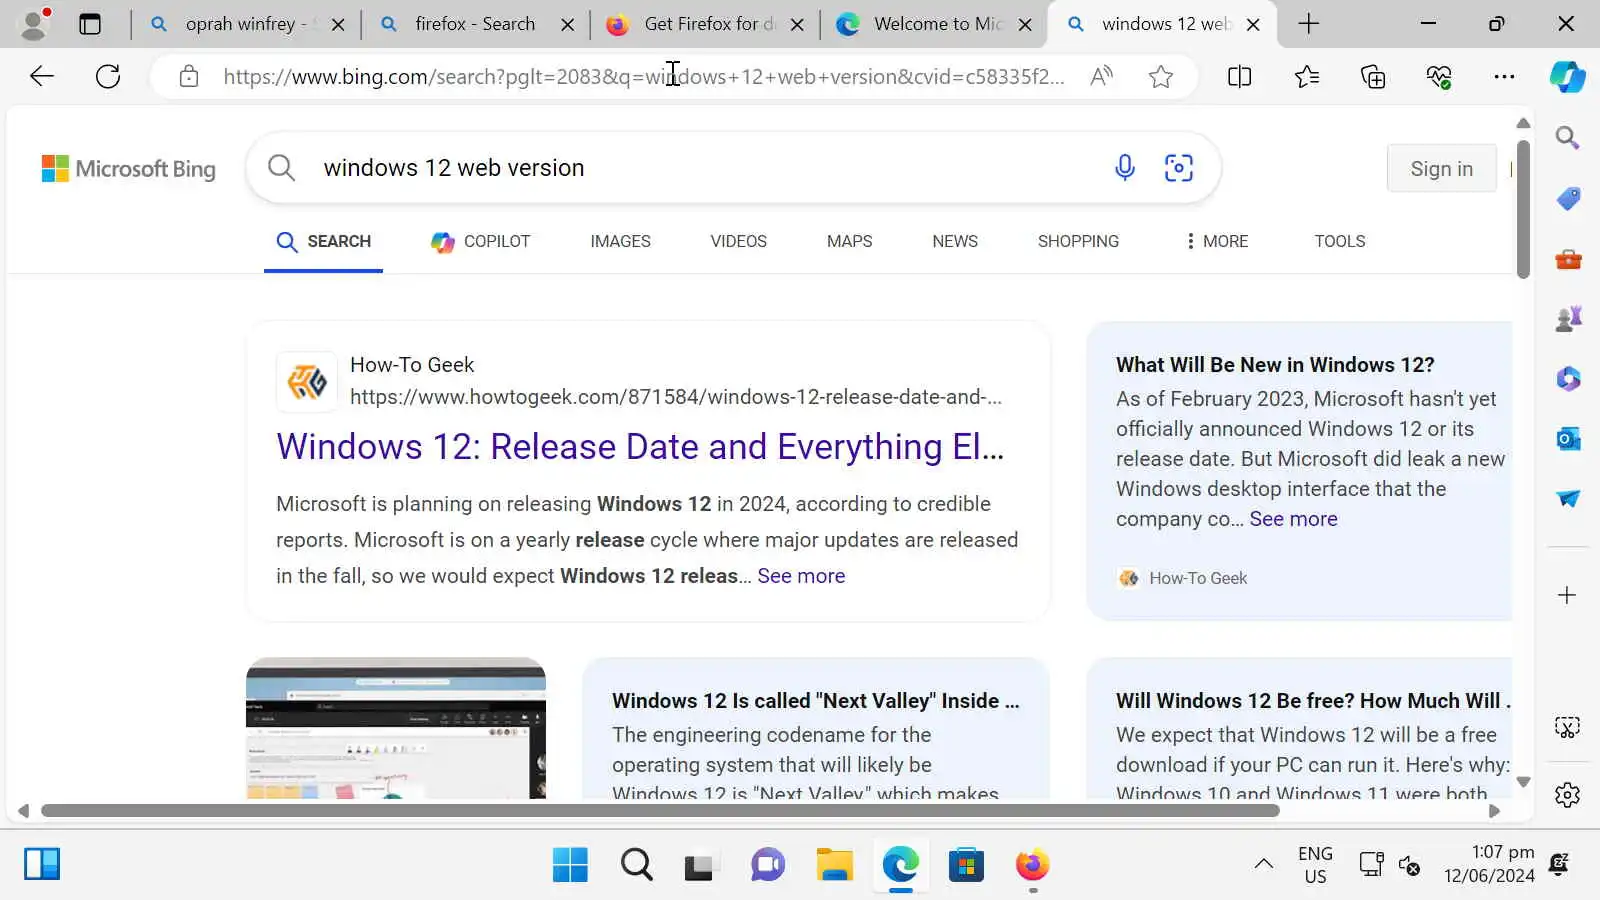Open the TOOLS search options
Image resolution: width=1600 pixels, height=900 pixels.
coord(1339,241)
